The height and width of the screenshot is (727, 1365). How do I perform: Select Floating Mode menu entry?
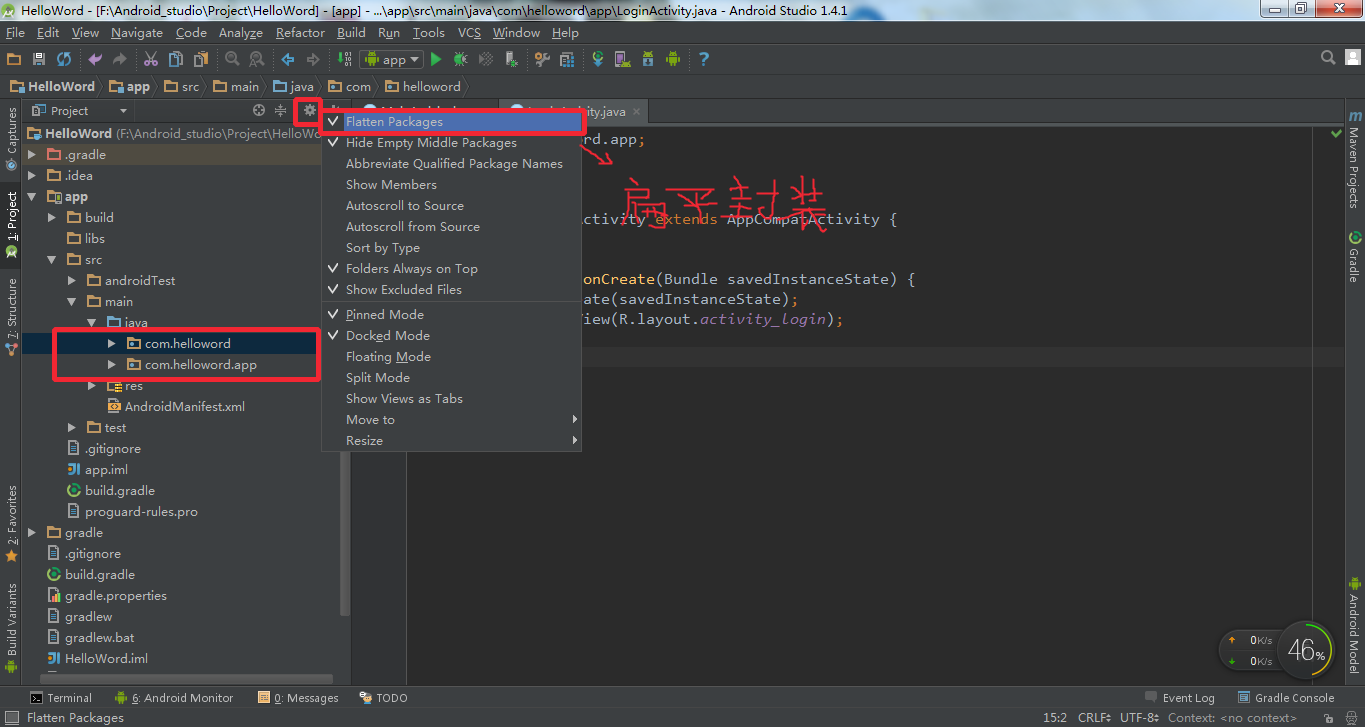452,357
